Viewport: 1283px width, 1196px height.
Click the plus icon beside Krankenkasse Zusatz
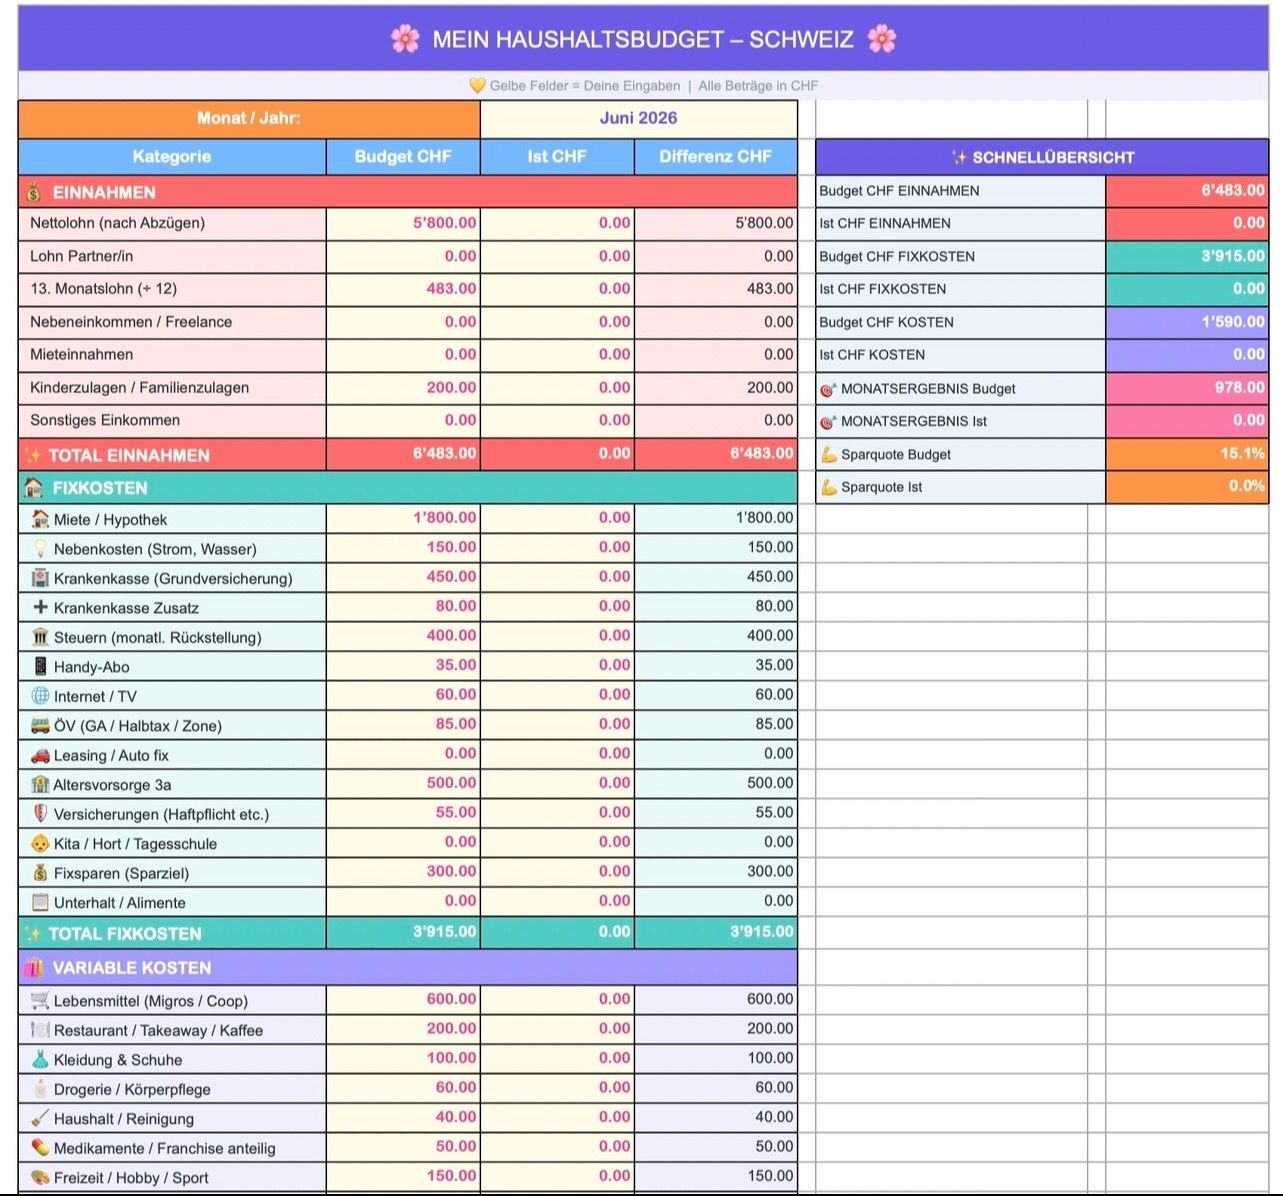click(40, 607)
